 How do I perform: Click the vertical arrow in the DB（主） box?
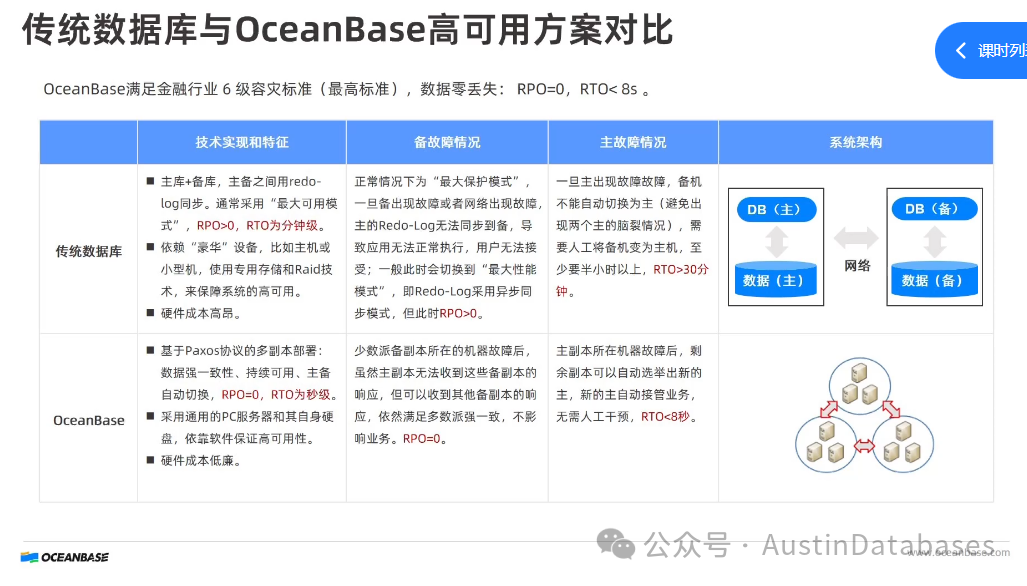[x=776, y=242]
